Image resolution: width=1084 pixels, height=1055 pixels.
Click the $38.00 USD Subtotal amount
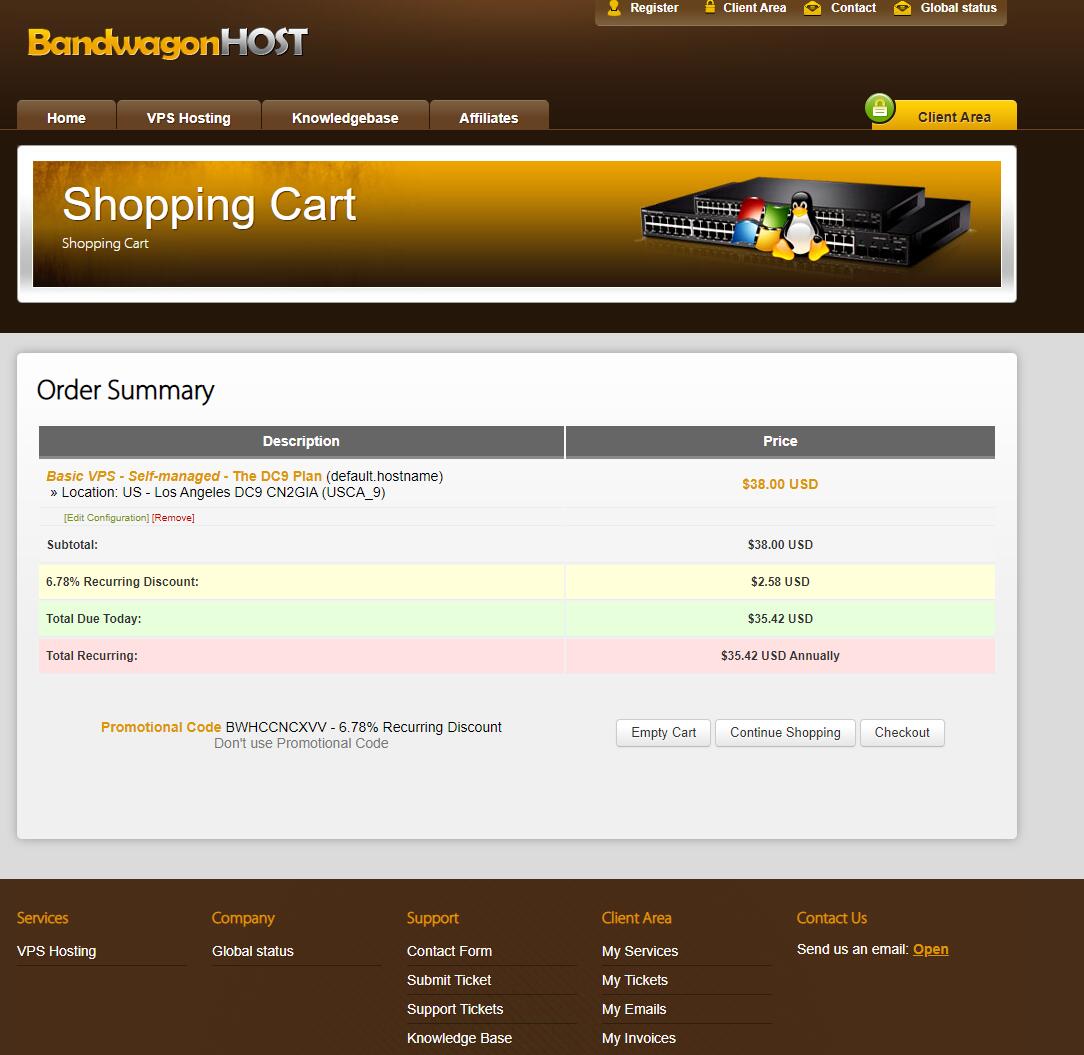[x=780, y=545]
